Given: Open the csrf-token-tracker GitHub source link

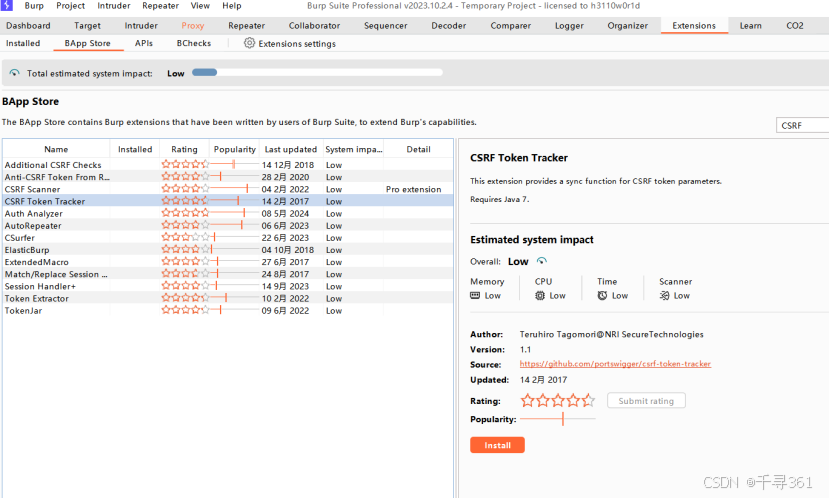Looking at the screenshot, I should pyautogui.click(x=615, y=364).
